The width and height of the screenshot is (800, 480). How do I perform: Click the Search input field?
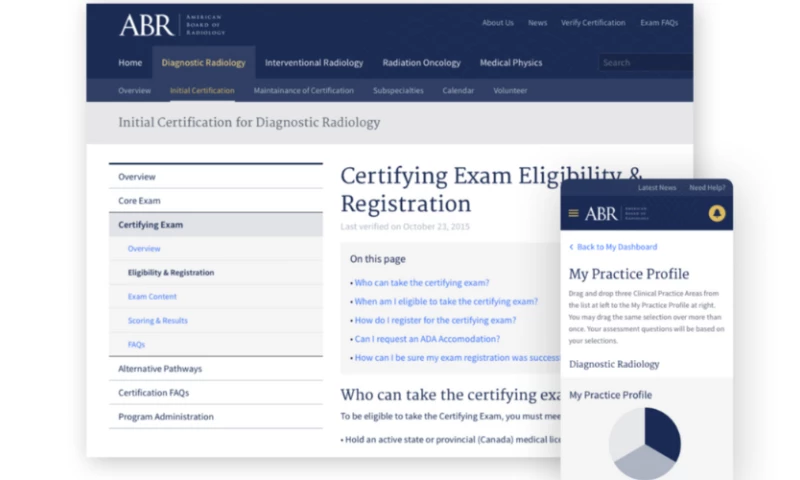(643, 63)
